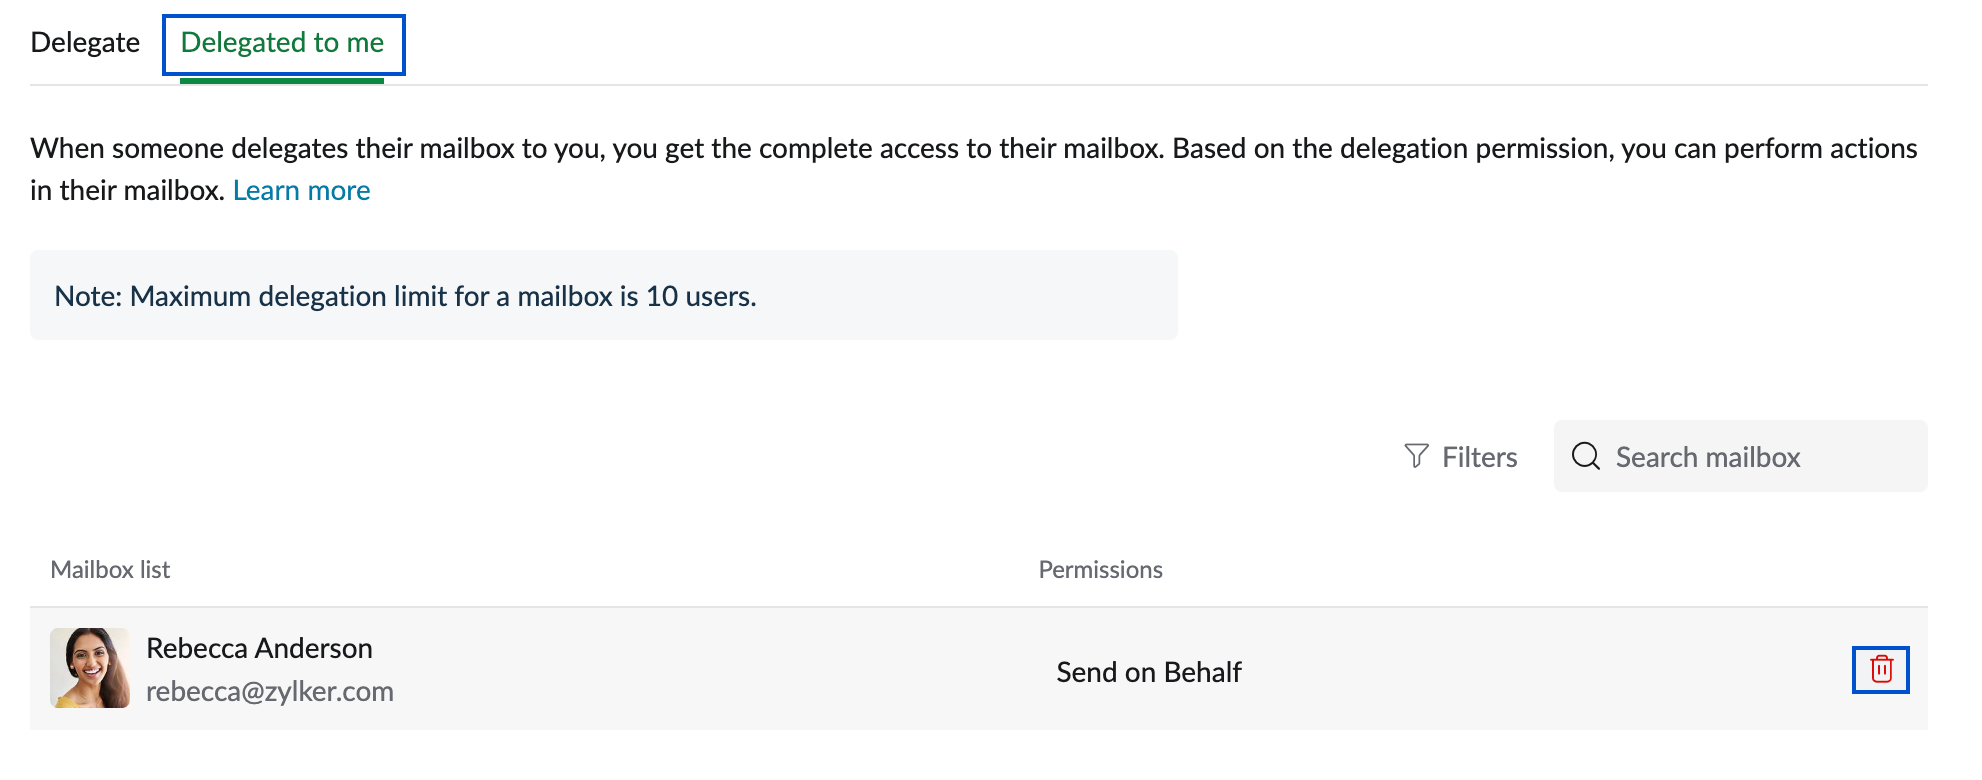
Task: Click the Permissions column header
Action: coord(1100,569)
